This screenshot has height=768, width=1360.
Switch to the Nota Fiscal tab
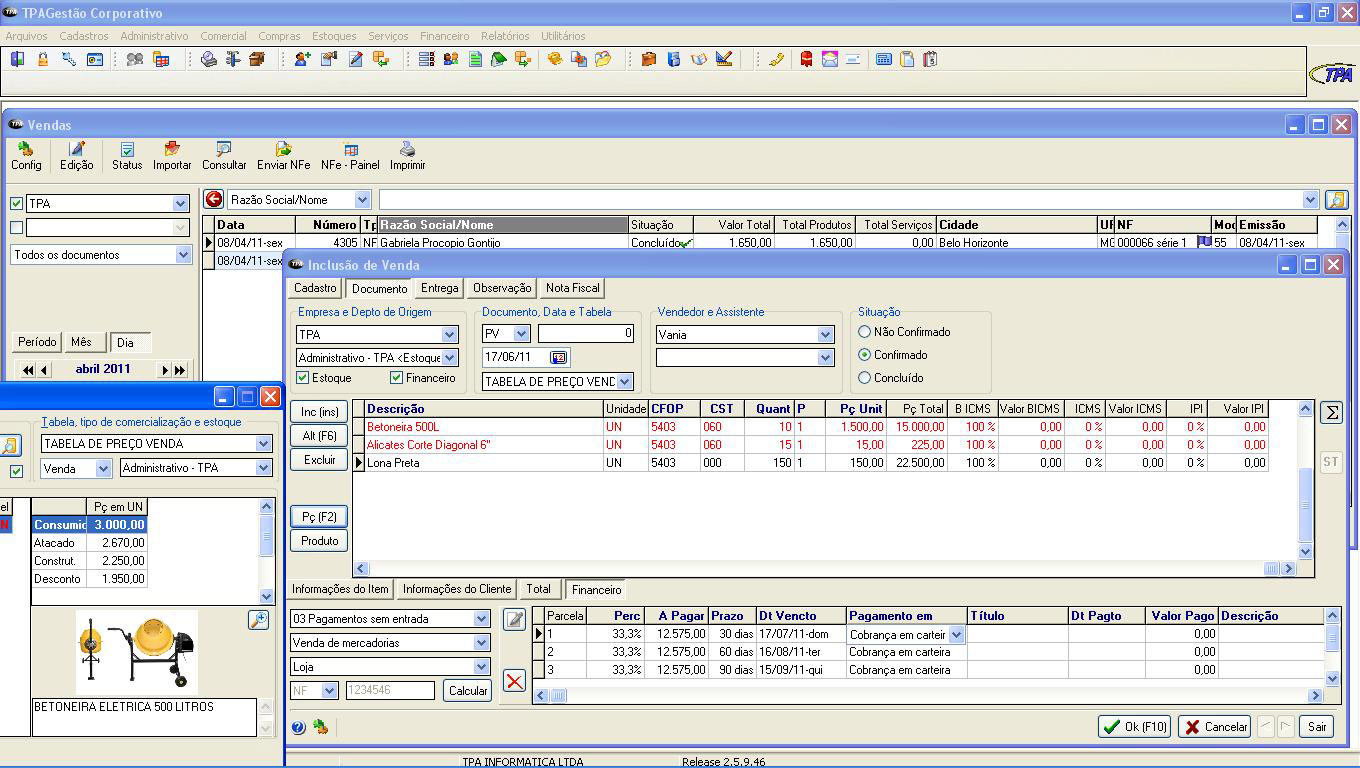[572, 288]
